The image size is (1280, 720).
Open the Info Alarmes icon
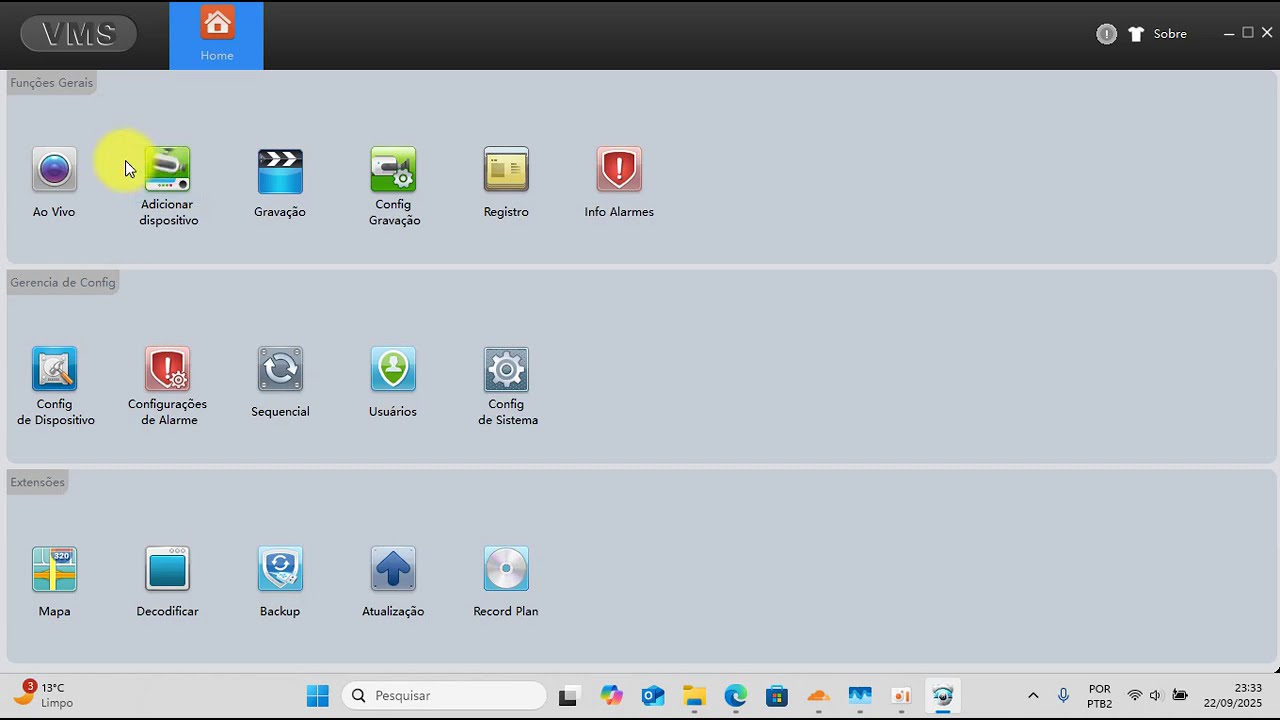[619, 170]
